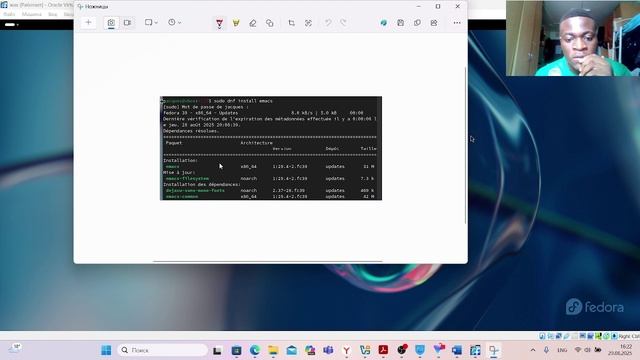Open network and volume quick settings
640x360 pixels.
(x=588, y=350)
